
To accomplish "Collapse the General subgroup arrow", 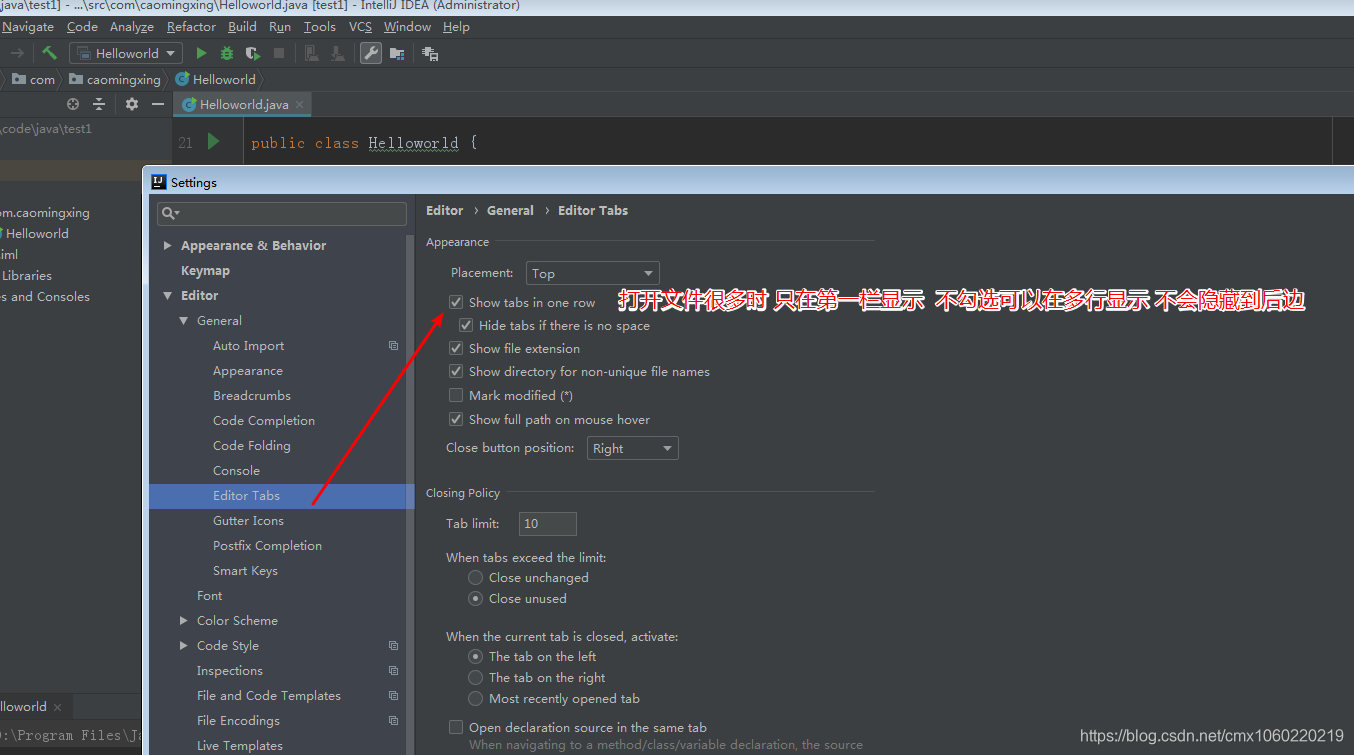I will [184, 320].
